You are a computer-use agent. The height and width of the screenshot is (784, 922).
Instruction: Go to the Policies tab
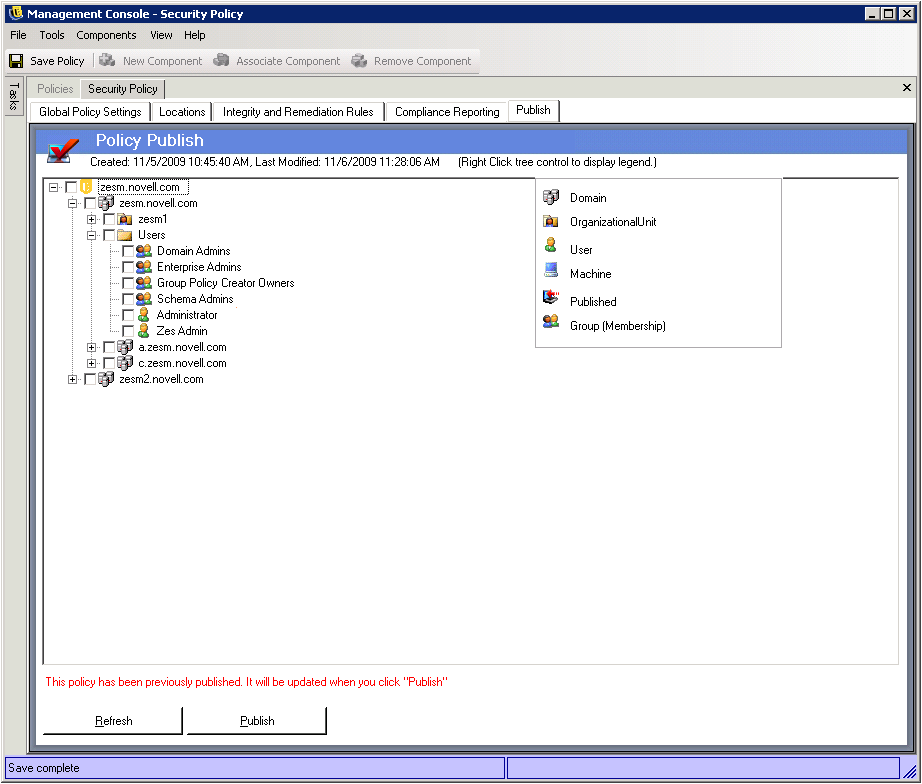(x=55, y=89)
